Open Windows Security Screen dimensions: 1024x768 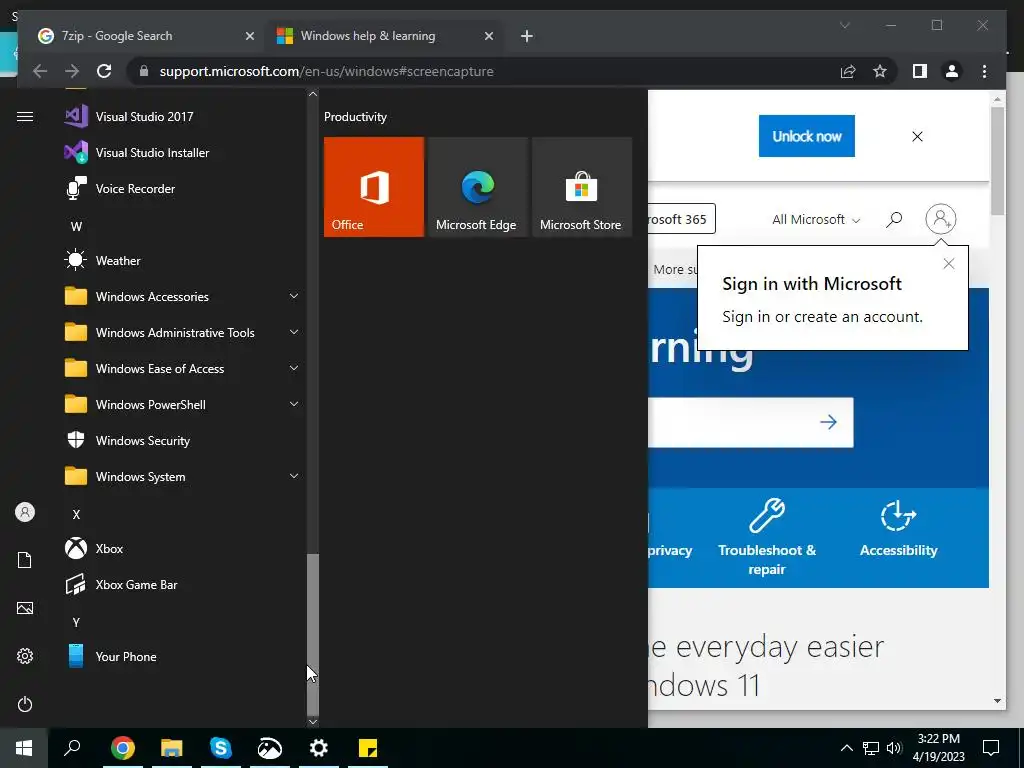pyautogui.click(x=180, y=441)
